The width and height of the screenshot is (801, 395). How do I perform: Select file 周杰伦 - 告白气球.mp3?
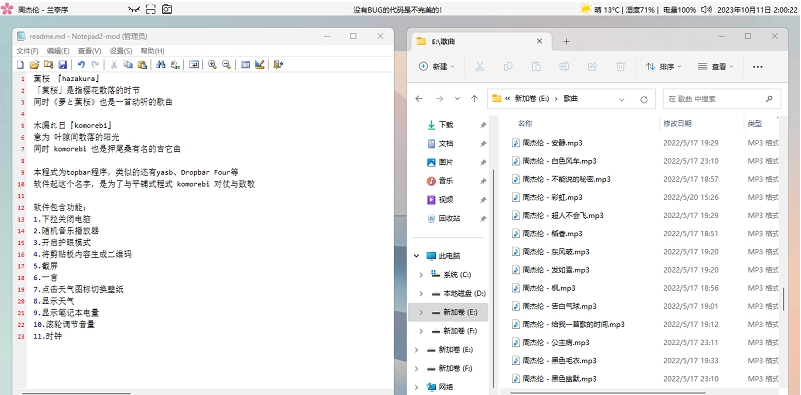coord(554,306)
